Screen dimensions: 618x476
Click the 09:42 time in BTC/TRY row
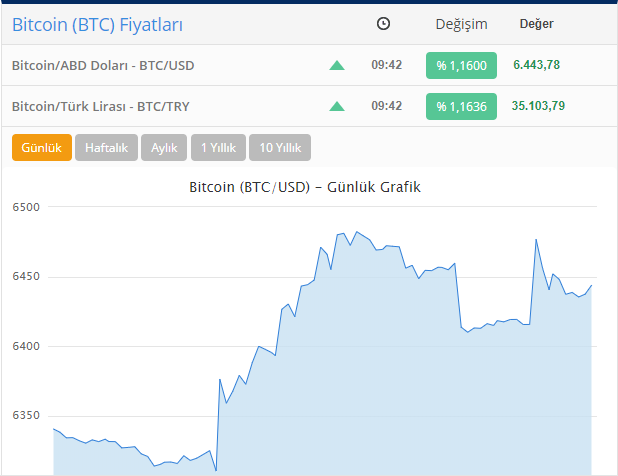click(387, 106)
